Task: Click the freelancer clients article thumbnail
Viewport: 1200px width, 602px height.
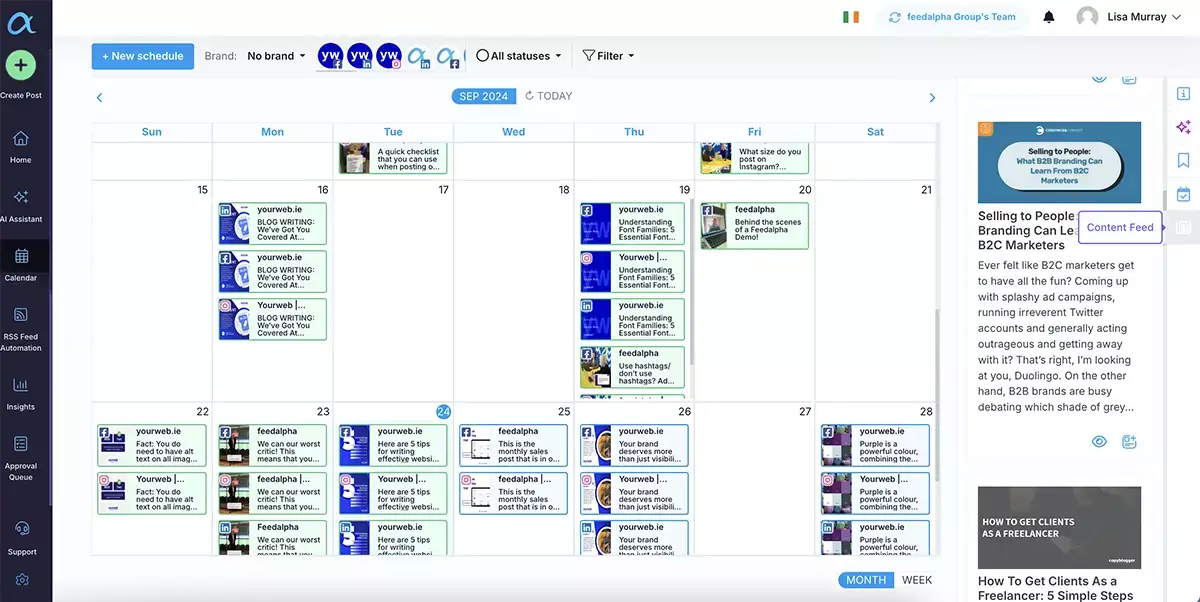Action: coord(1059,528)
